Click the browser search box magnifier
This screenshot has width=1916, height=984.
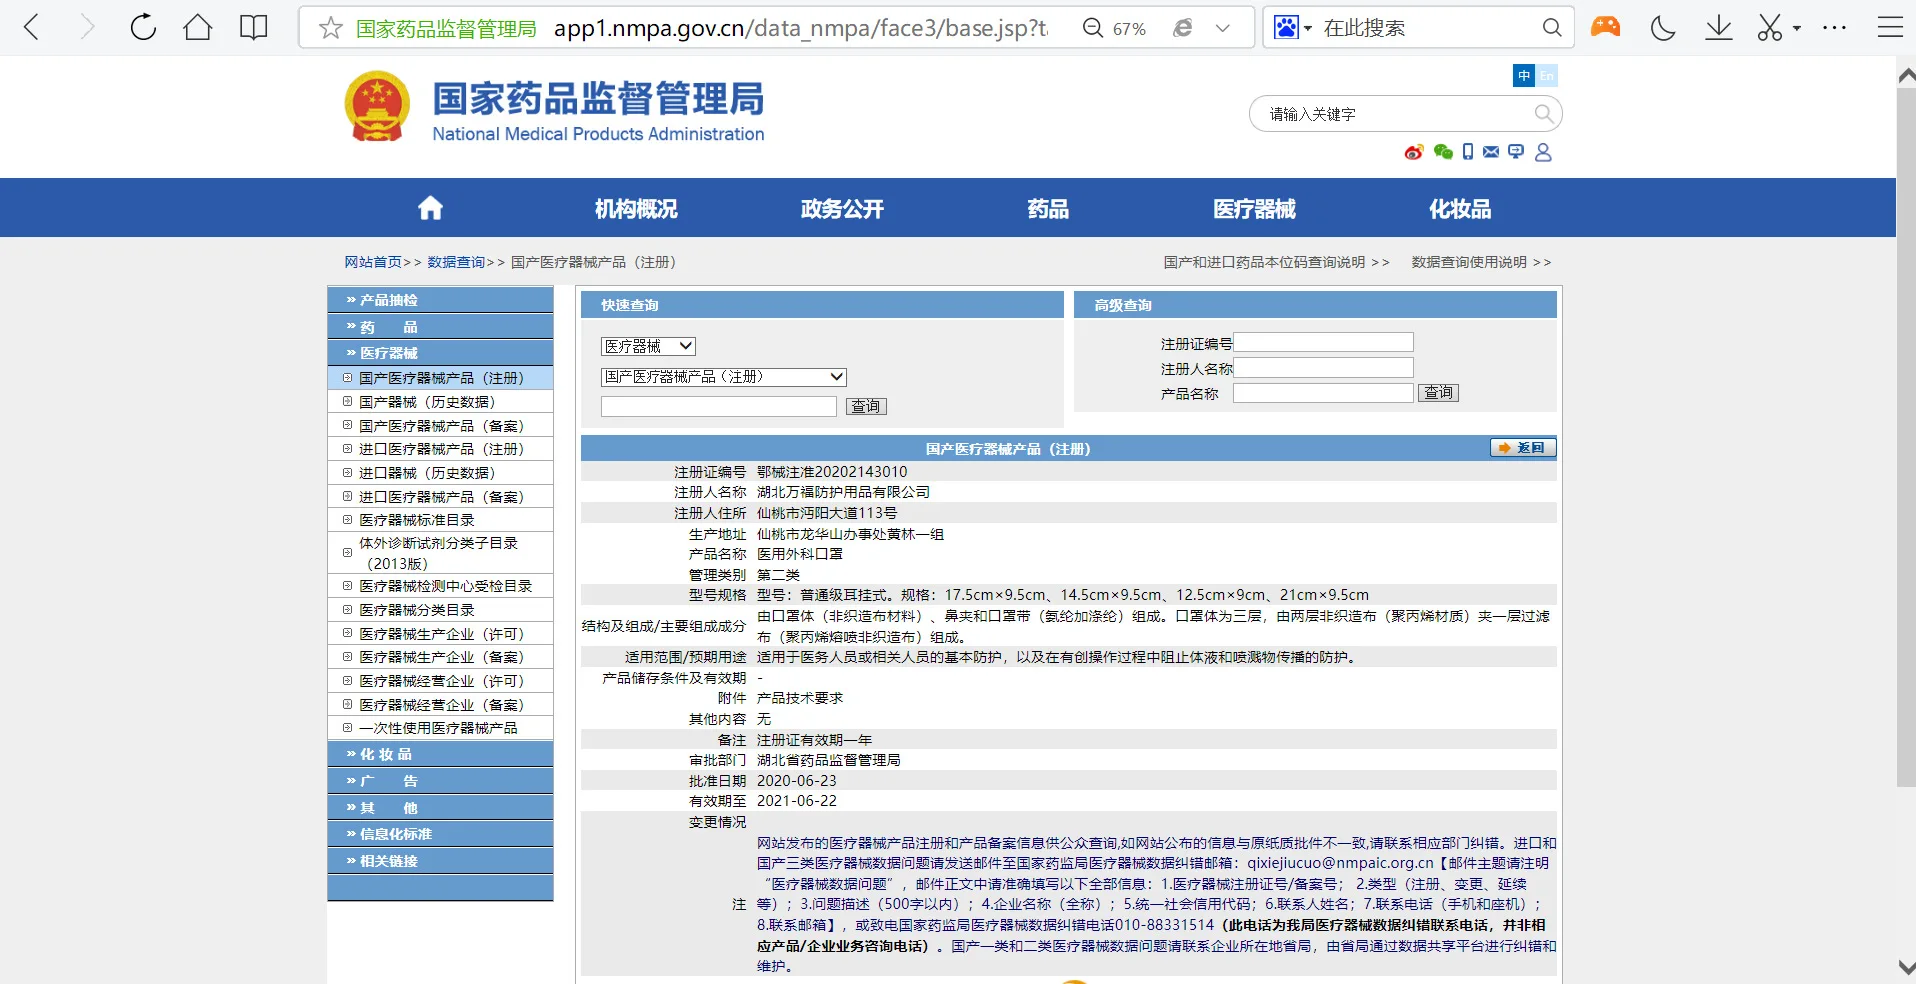click(1551, 28)
